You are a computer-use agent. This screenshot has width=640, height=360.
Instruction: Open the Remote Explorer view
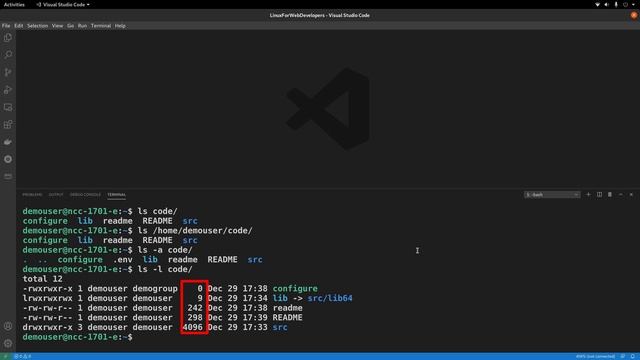click(8, 107)
